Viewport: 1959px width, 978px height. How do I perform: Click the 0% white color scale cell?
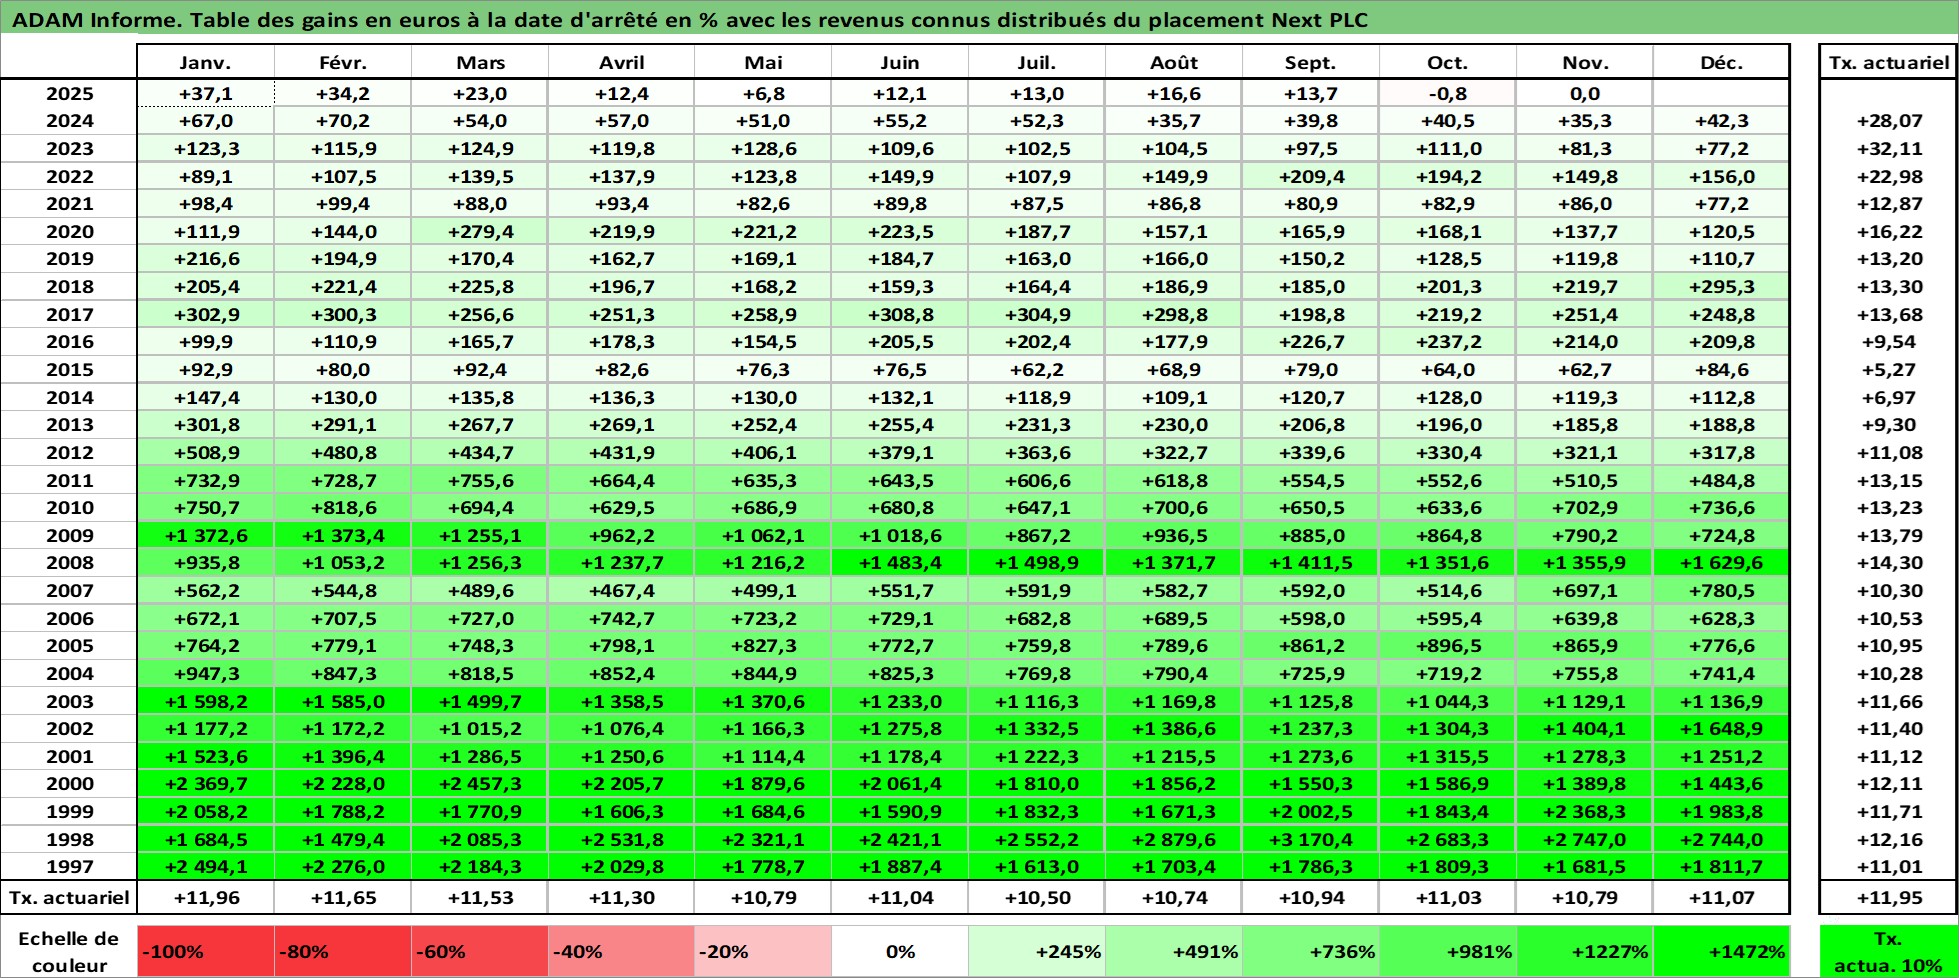click(x=899, y=952)
